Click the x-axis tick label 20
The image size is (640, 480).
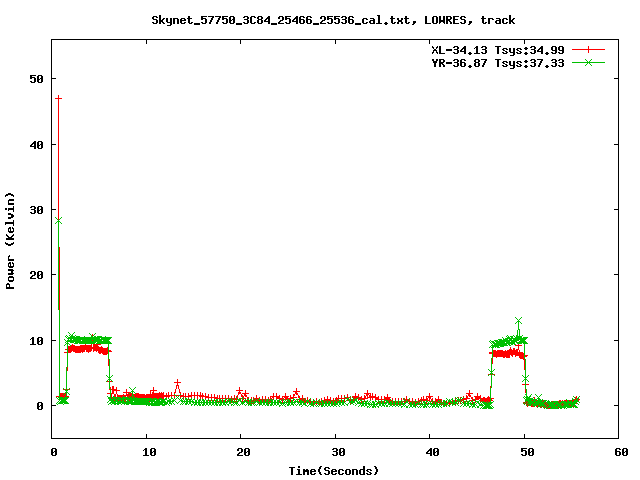coord(243,452)
